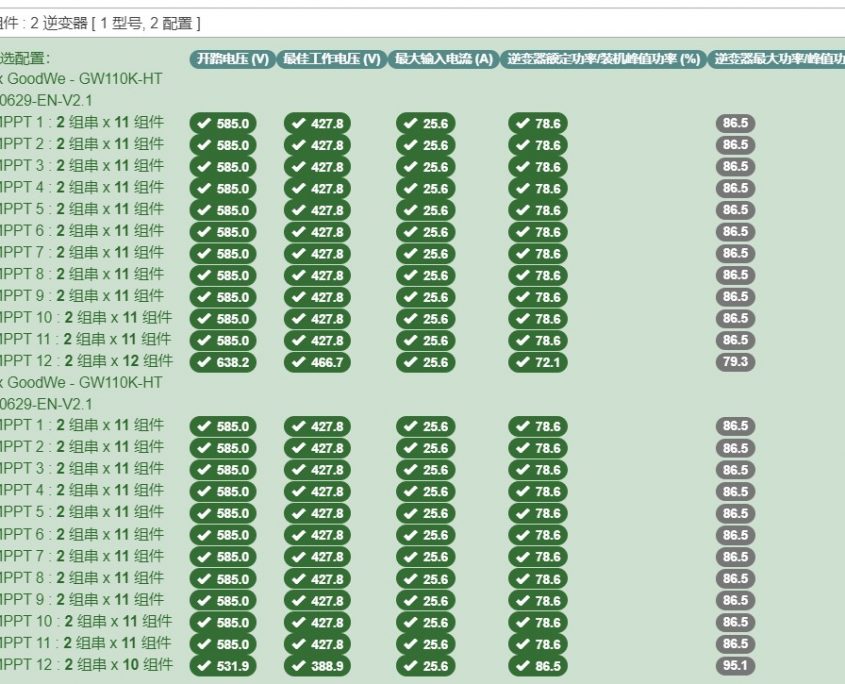Click 25.6 badge in first inverter's MPPT 6 row
Image resolution: width=845 pixels, height=684 pixels.
tap(426, 232)
